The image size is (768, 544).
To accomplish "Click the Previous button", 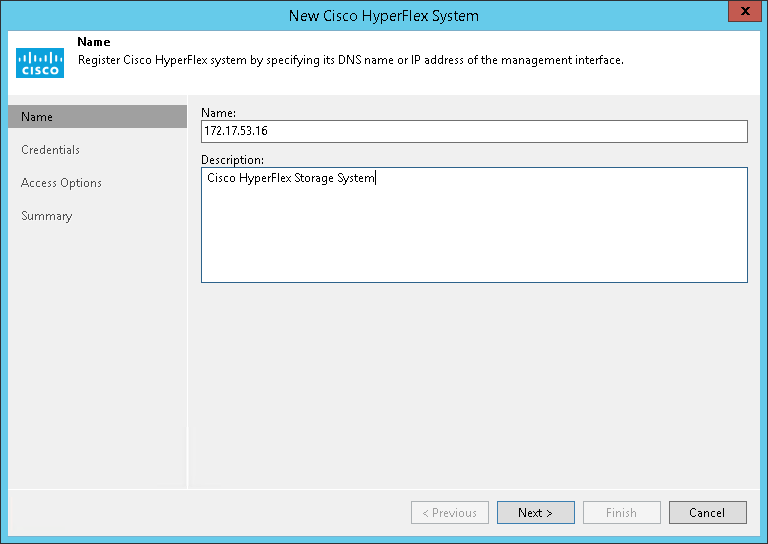I will tap(450, 513).
